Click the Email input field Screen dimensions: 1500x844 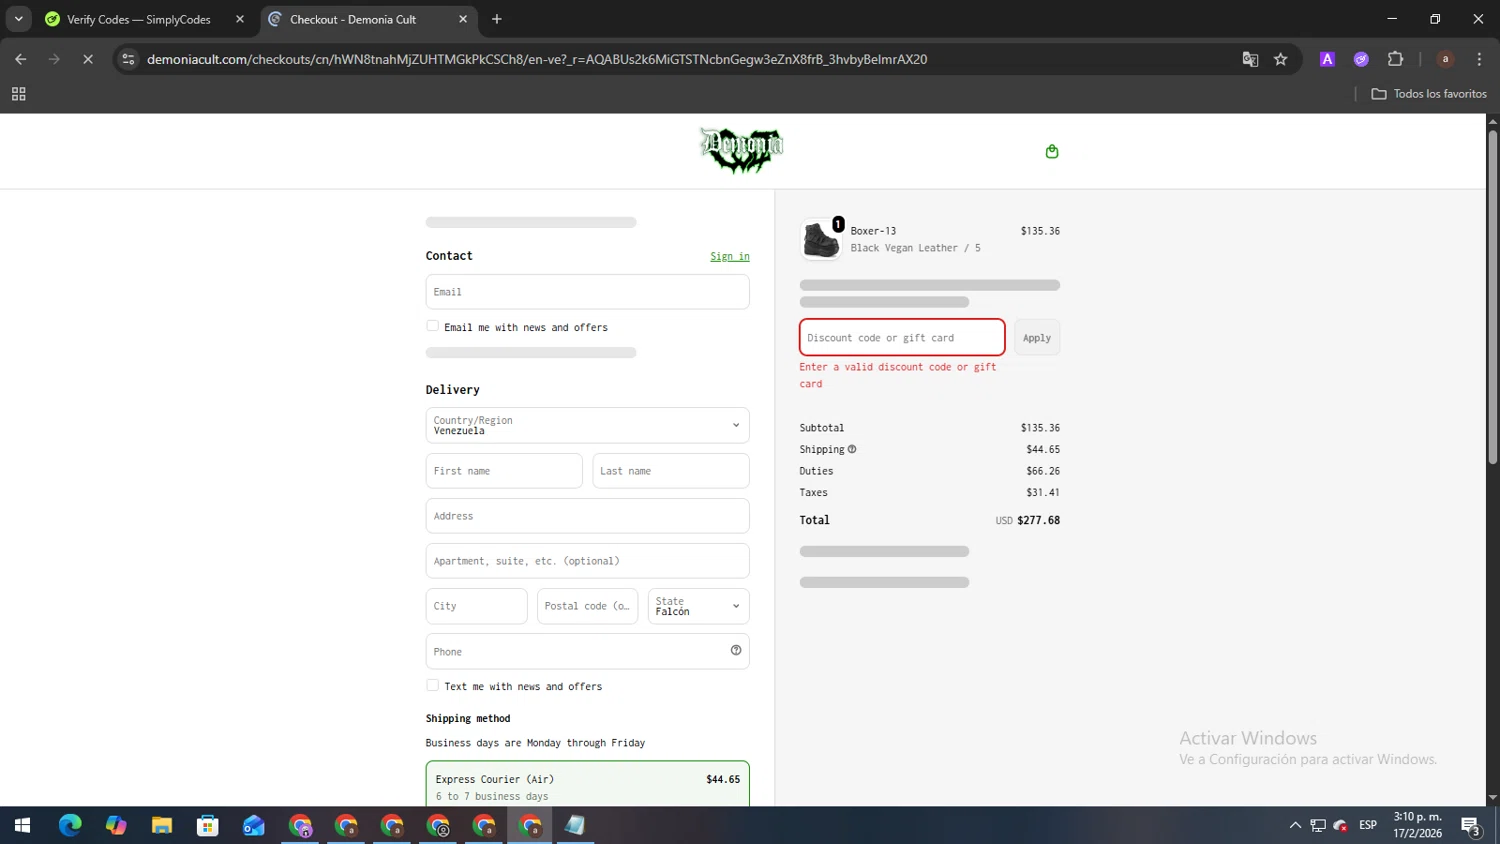tap(588, 292)
